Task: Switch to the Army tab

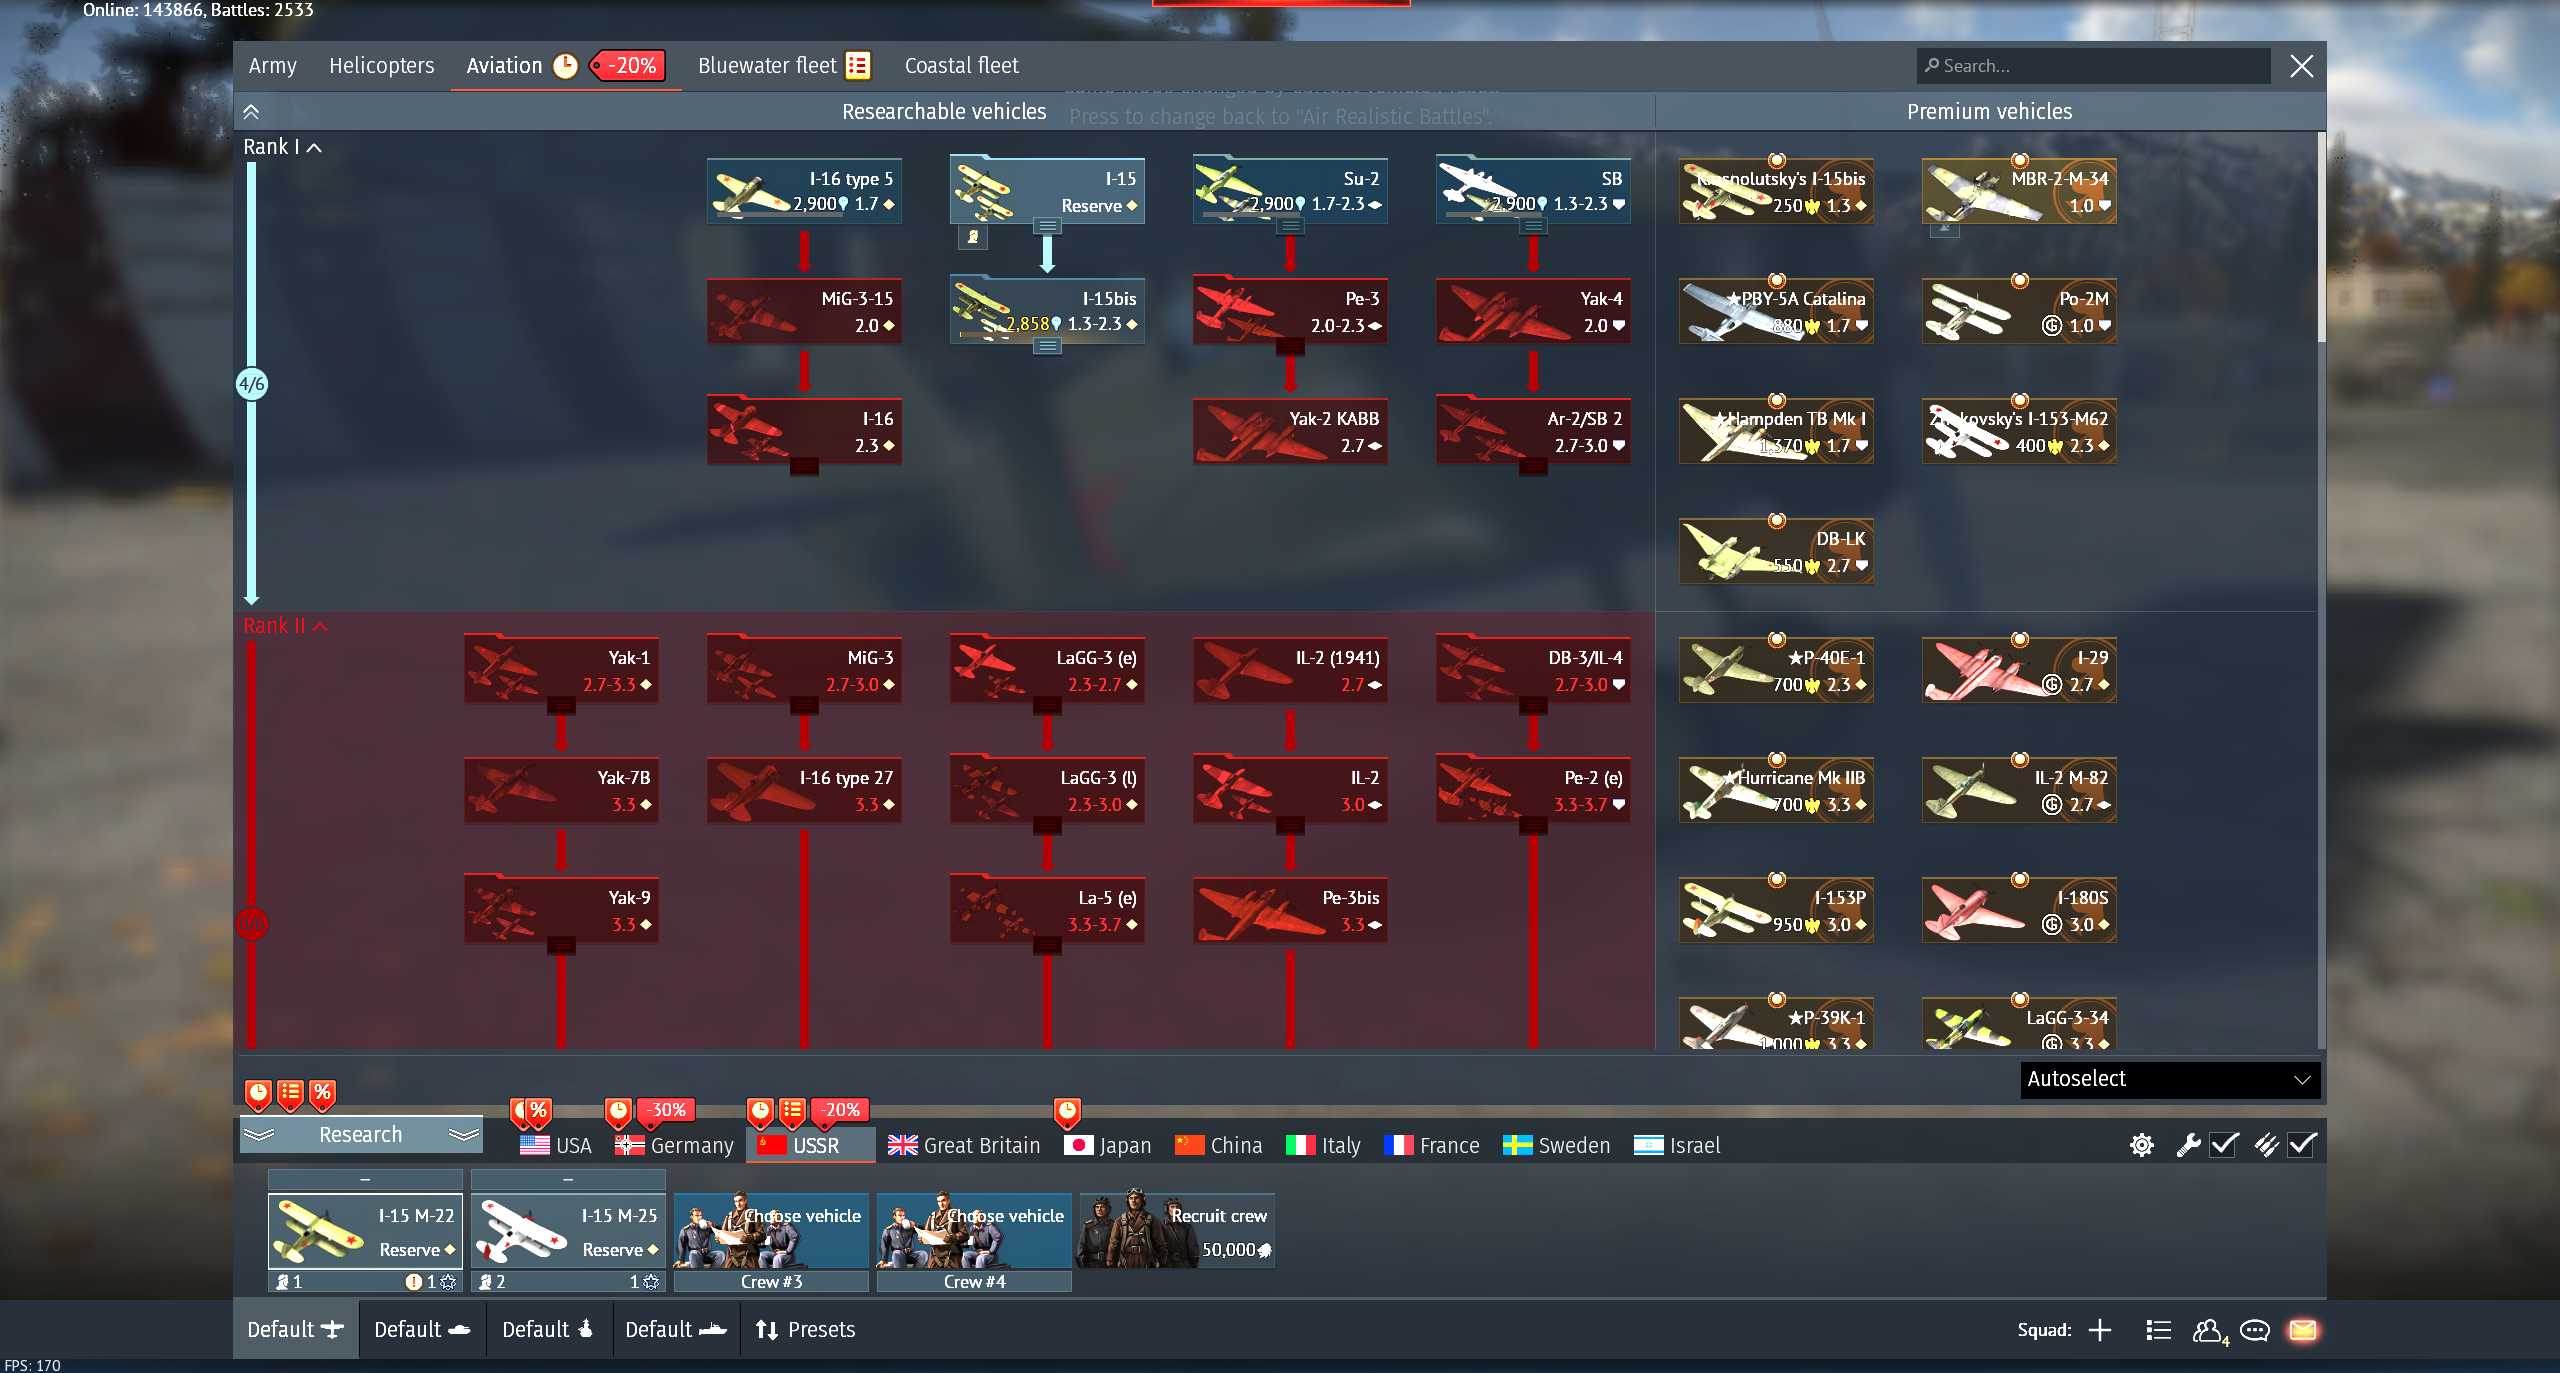Action: [273, 66]
